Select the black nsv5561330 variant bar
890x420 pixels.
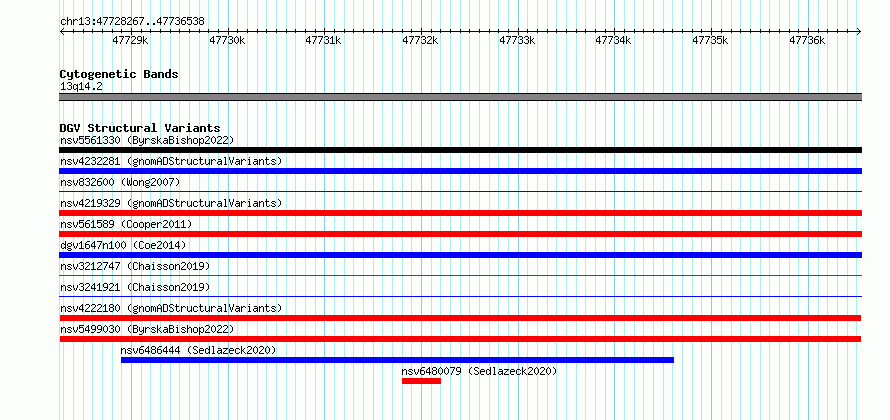(460, 150)
